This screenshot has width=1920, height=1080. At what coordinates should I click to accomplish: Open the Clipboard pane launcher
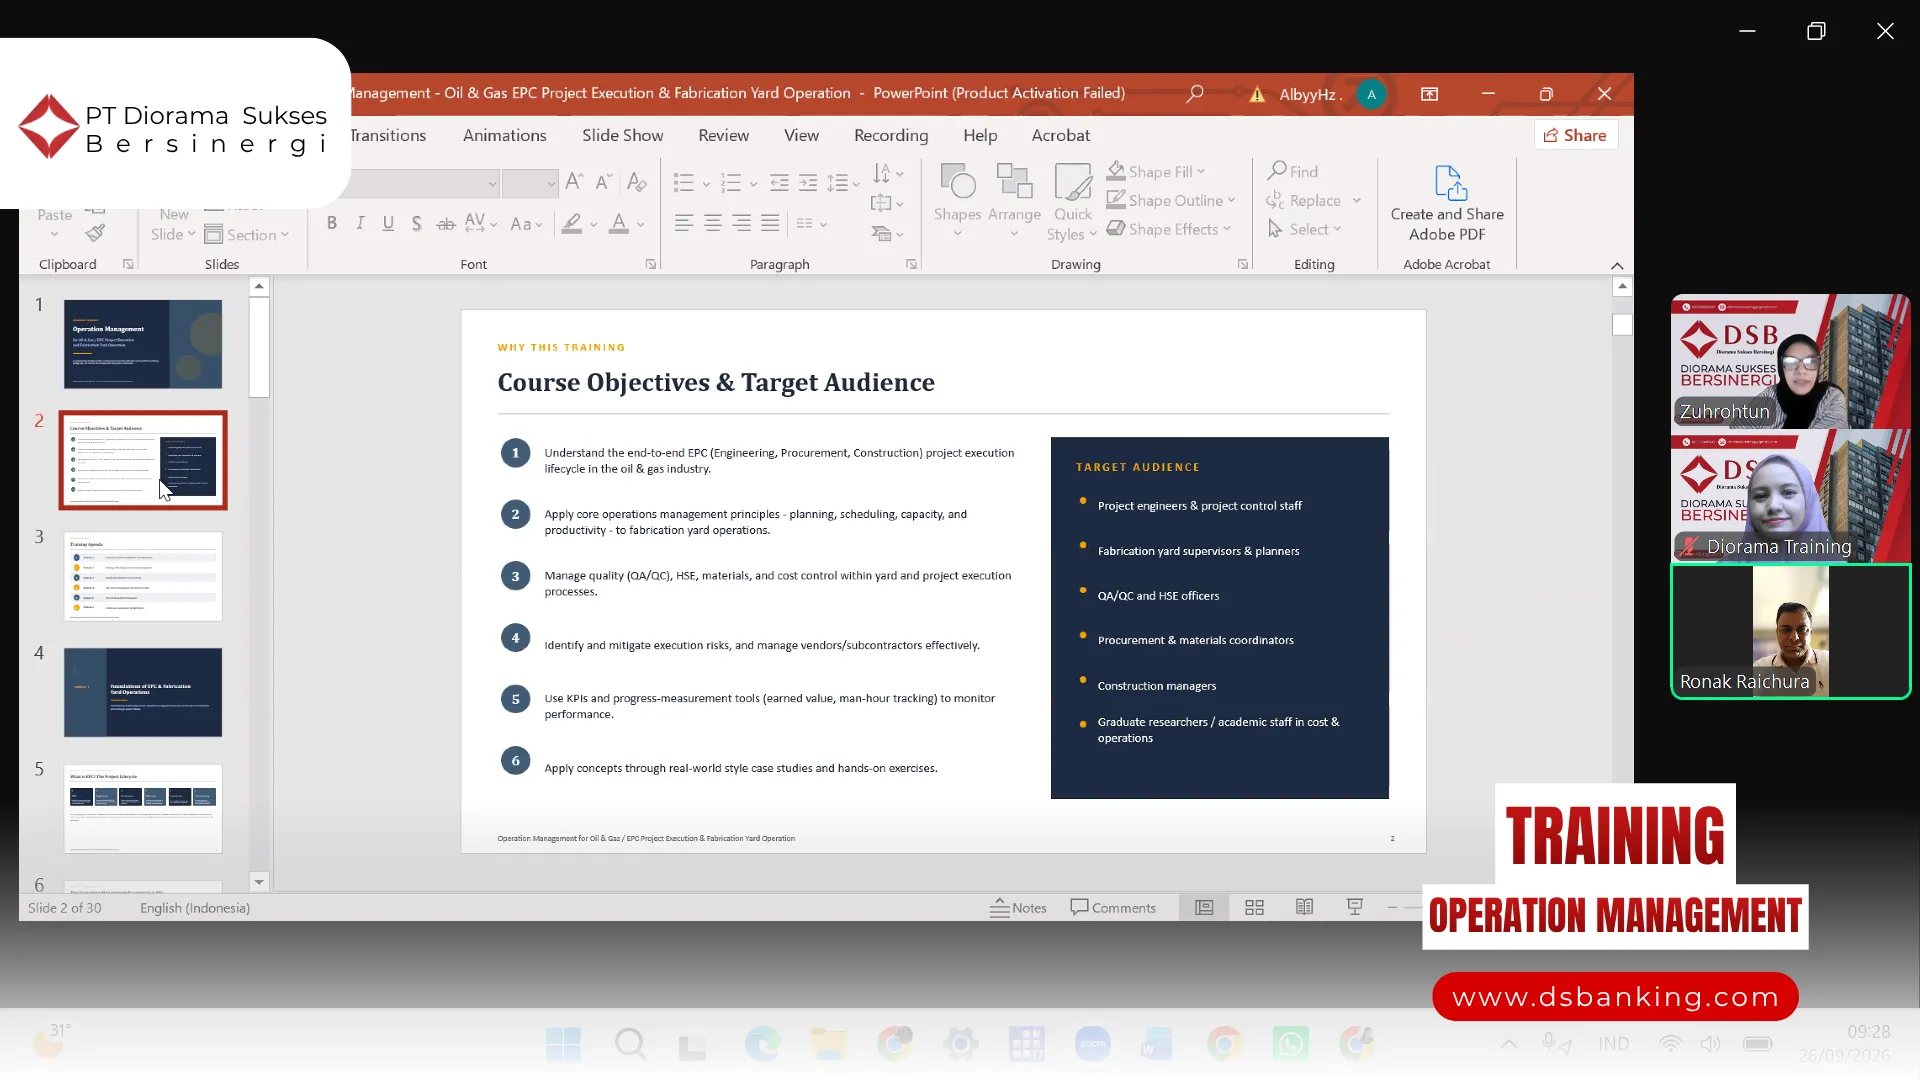pos(128,264)
